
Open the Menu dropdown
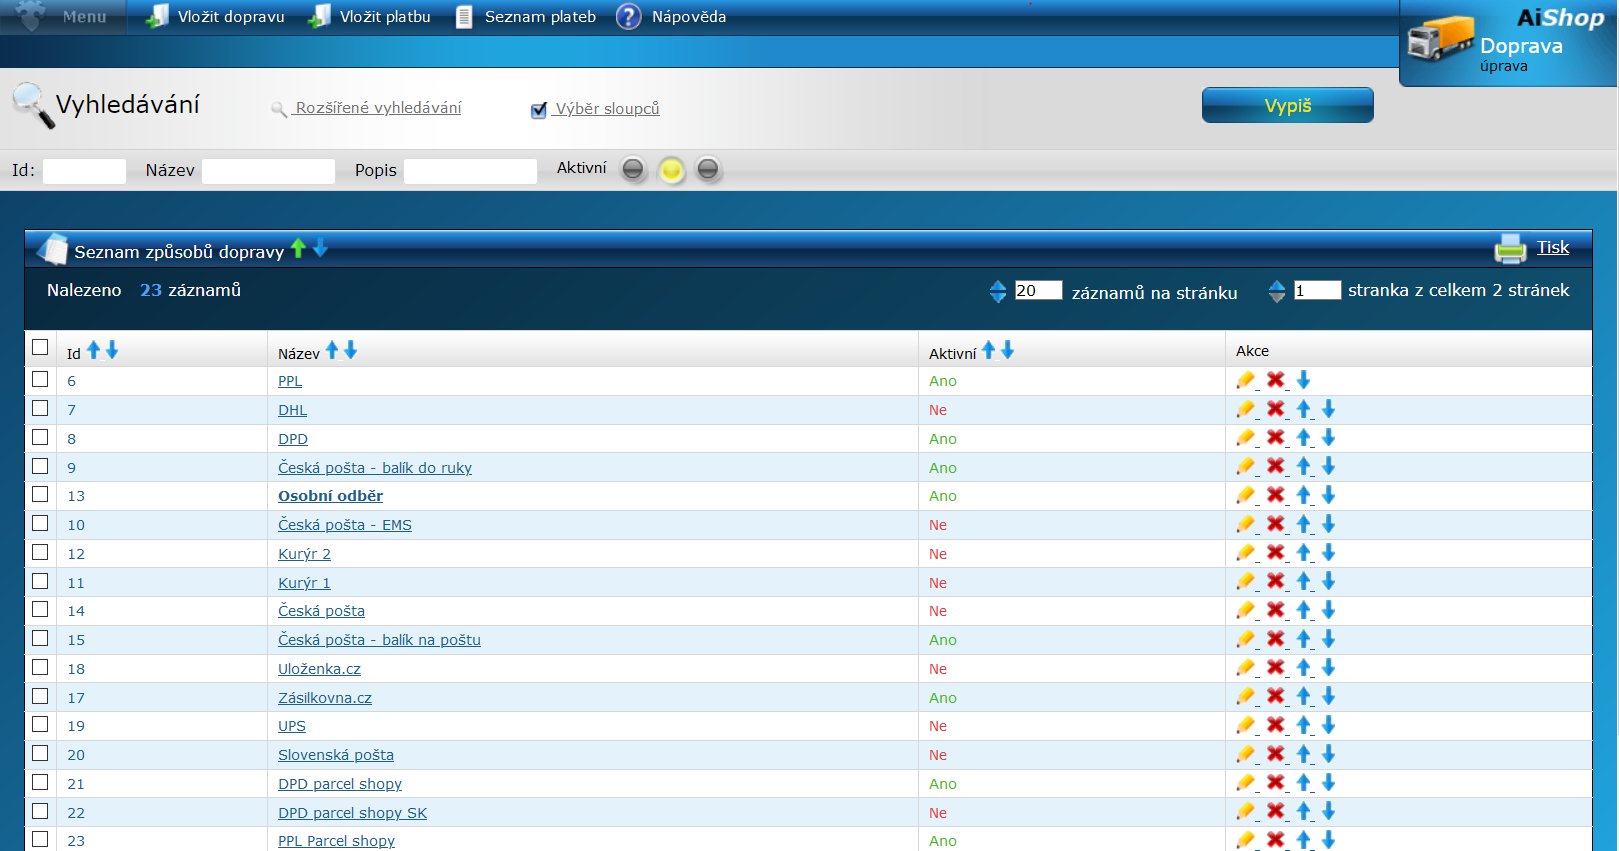tap(64, 17)
